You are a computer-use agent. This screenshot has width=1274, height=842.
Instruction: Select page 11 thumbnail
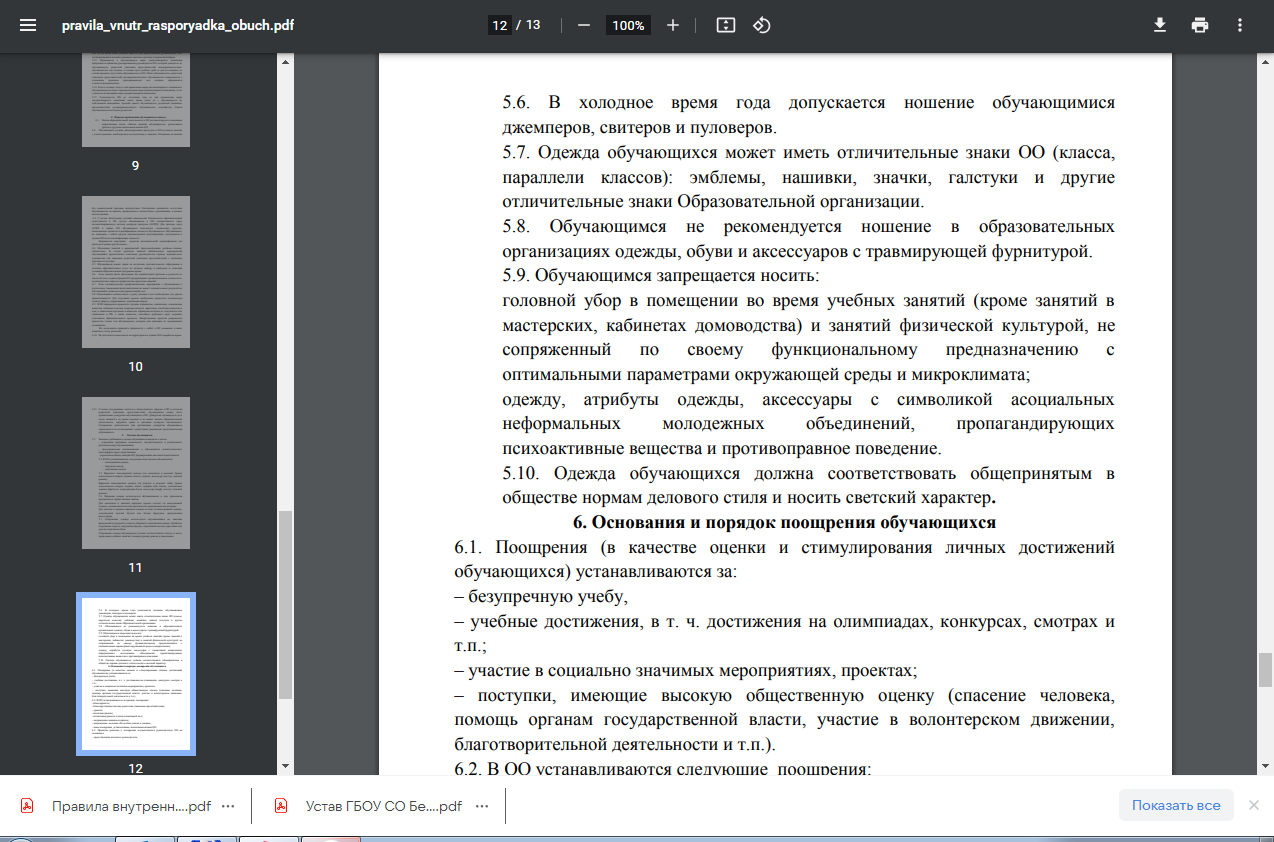pyautogui.click(x=135, y=472)
